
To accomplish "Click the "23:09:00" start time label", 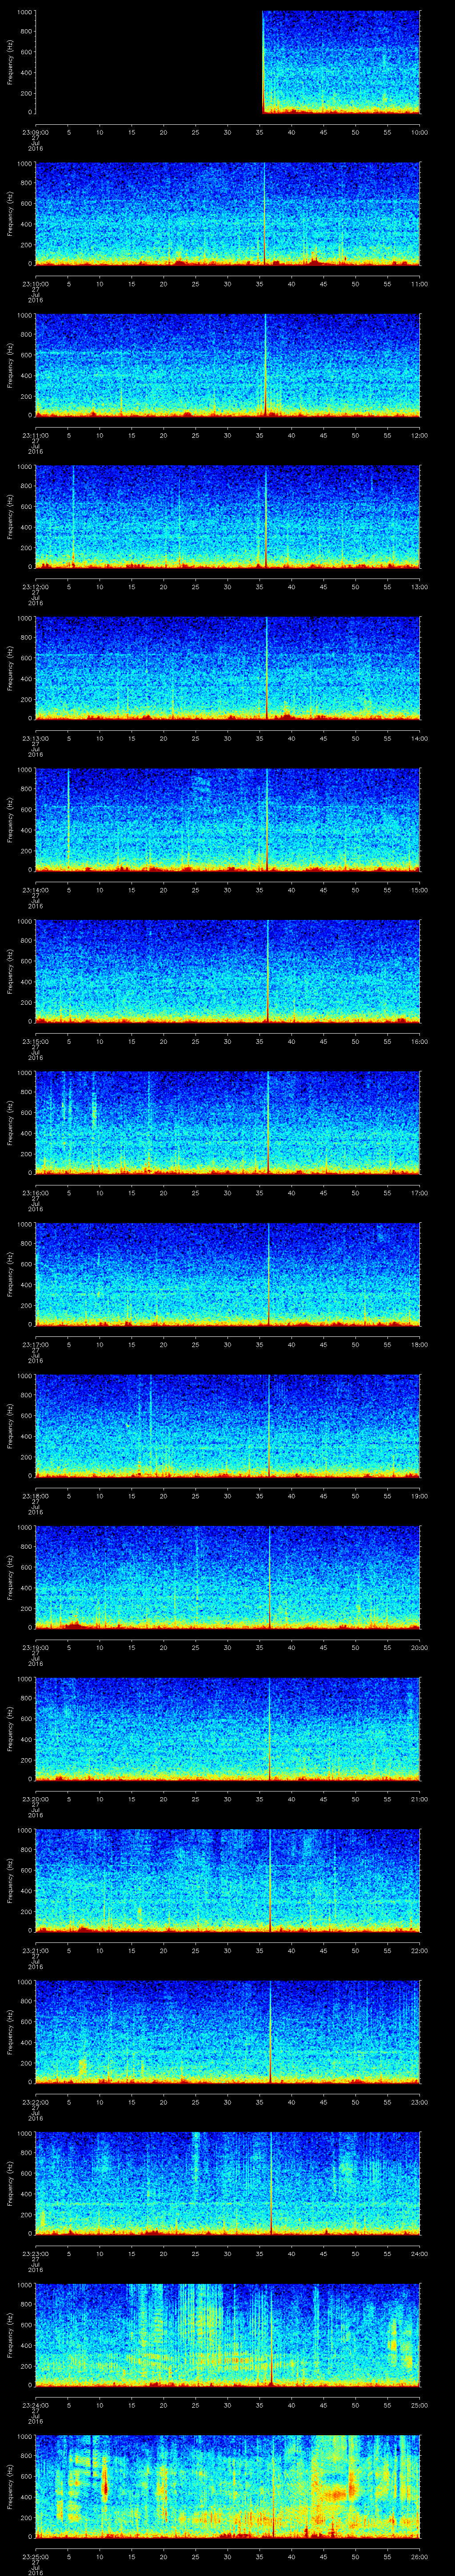I will point(35,132).
